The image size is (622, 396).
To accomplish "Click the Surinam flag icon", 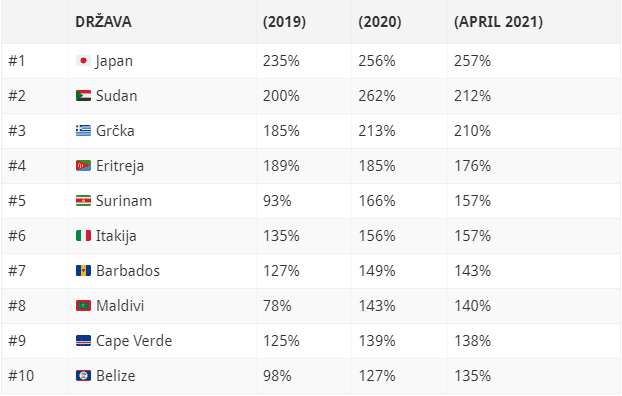I will pos(83,200).
